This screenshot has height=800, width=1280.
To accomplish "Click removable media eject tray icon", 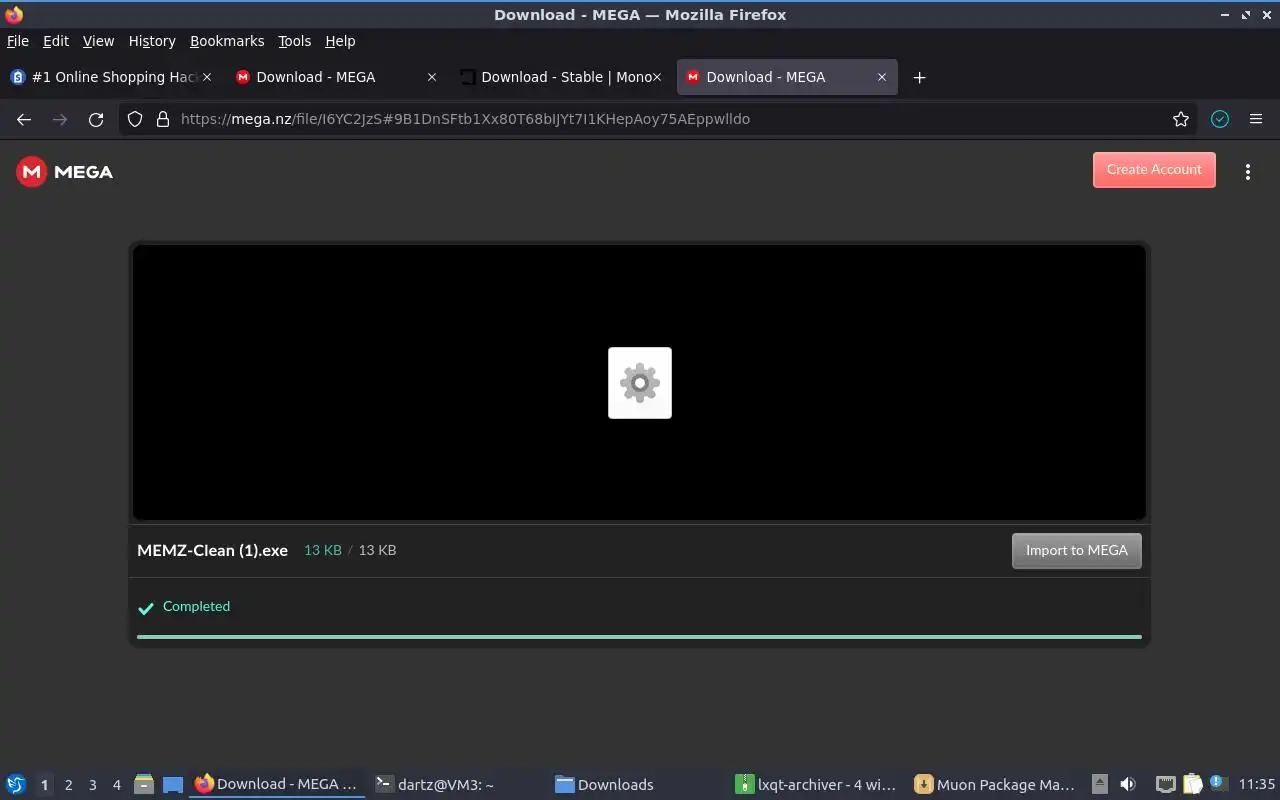I will 1100,785.
